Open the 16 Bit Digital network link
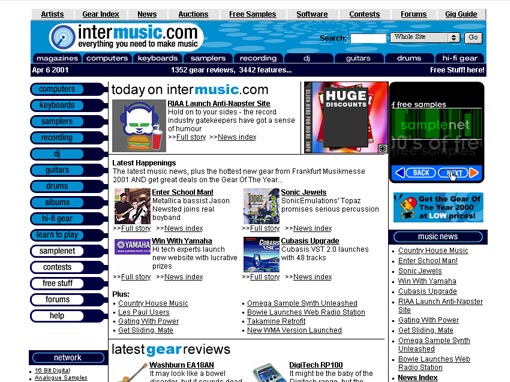 [53, 371]
